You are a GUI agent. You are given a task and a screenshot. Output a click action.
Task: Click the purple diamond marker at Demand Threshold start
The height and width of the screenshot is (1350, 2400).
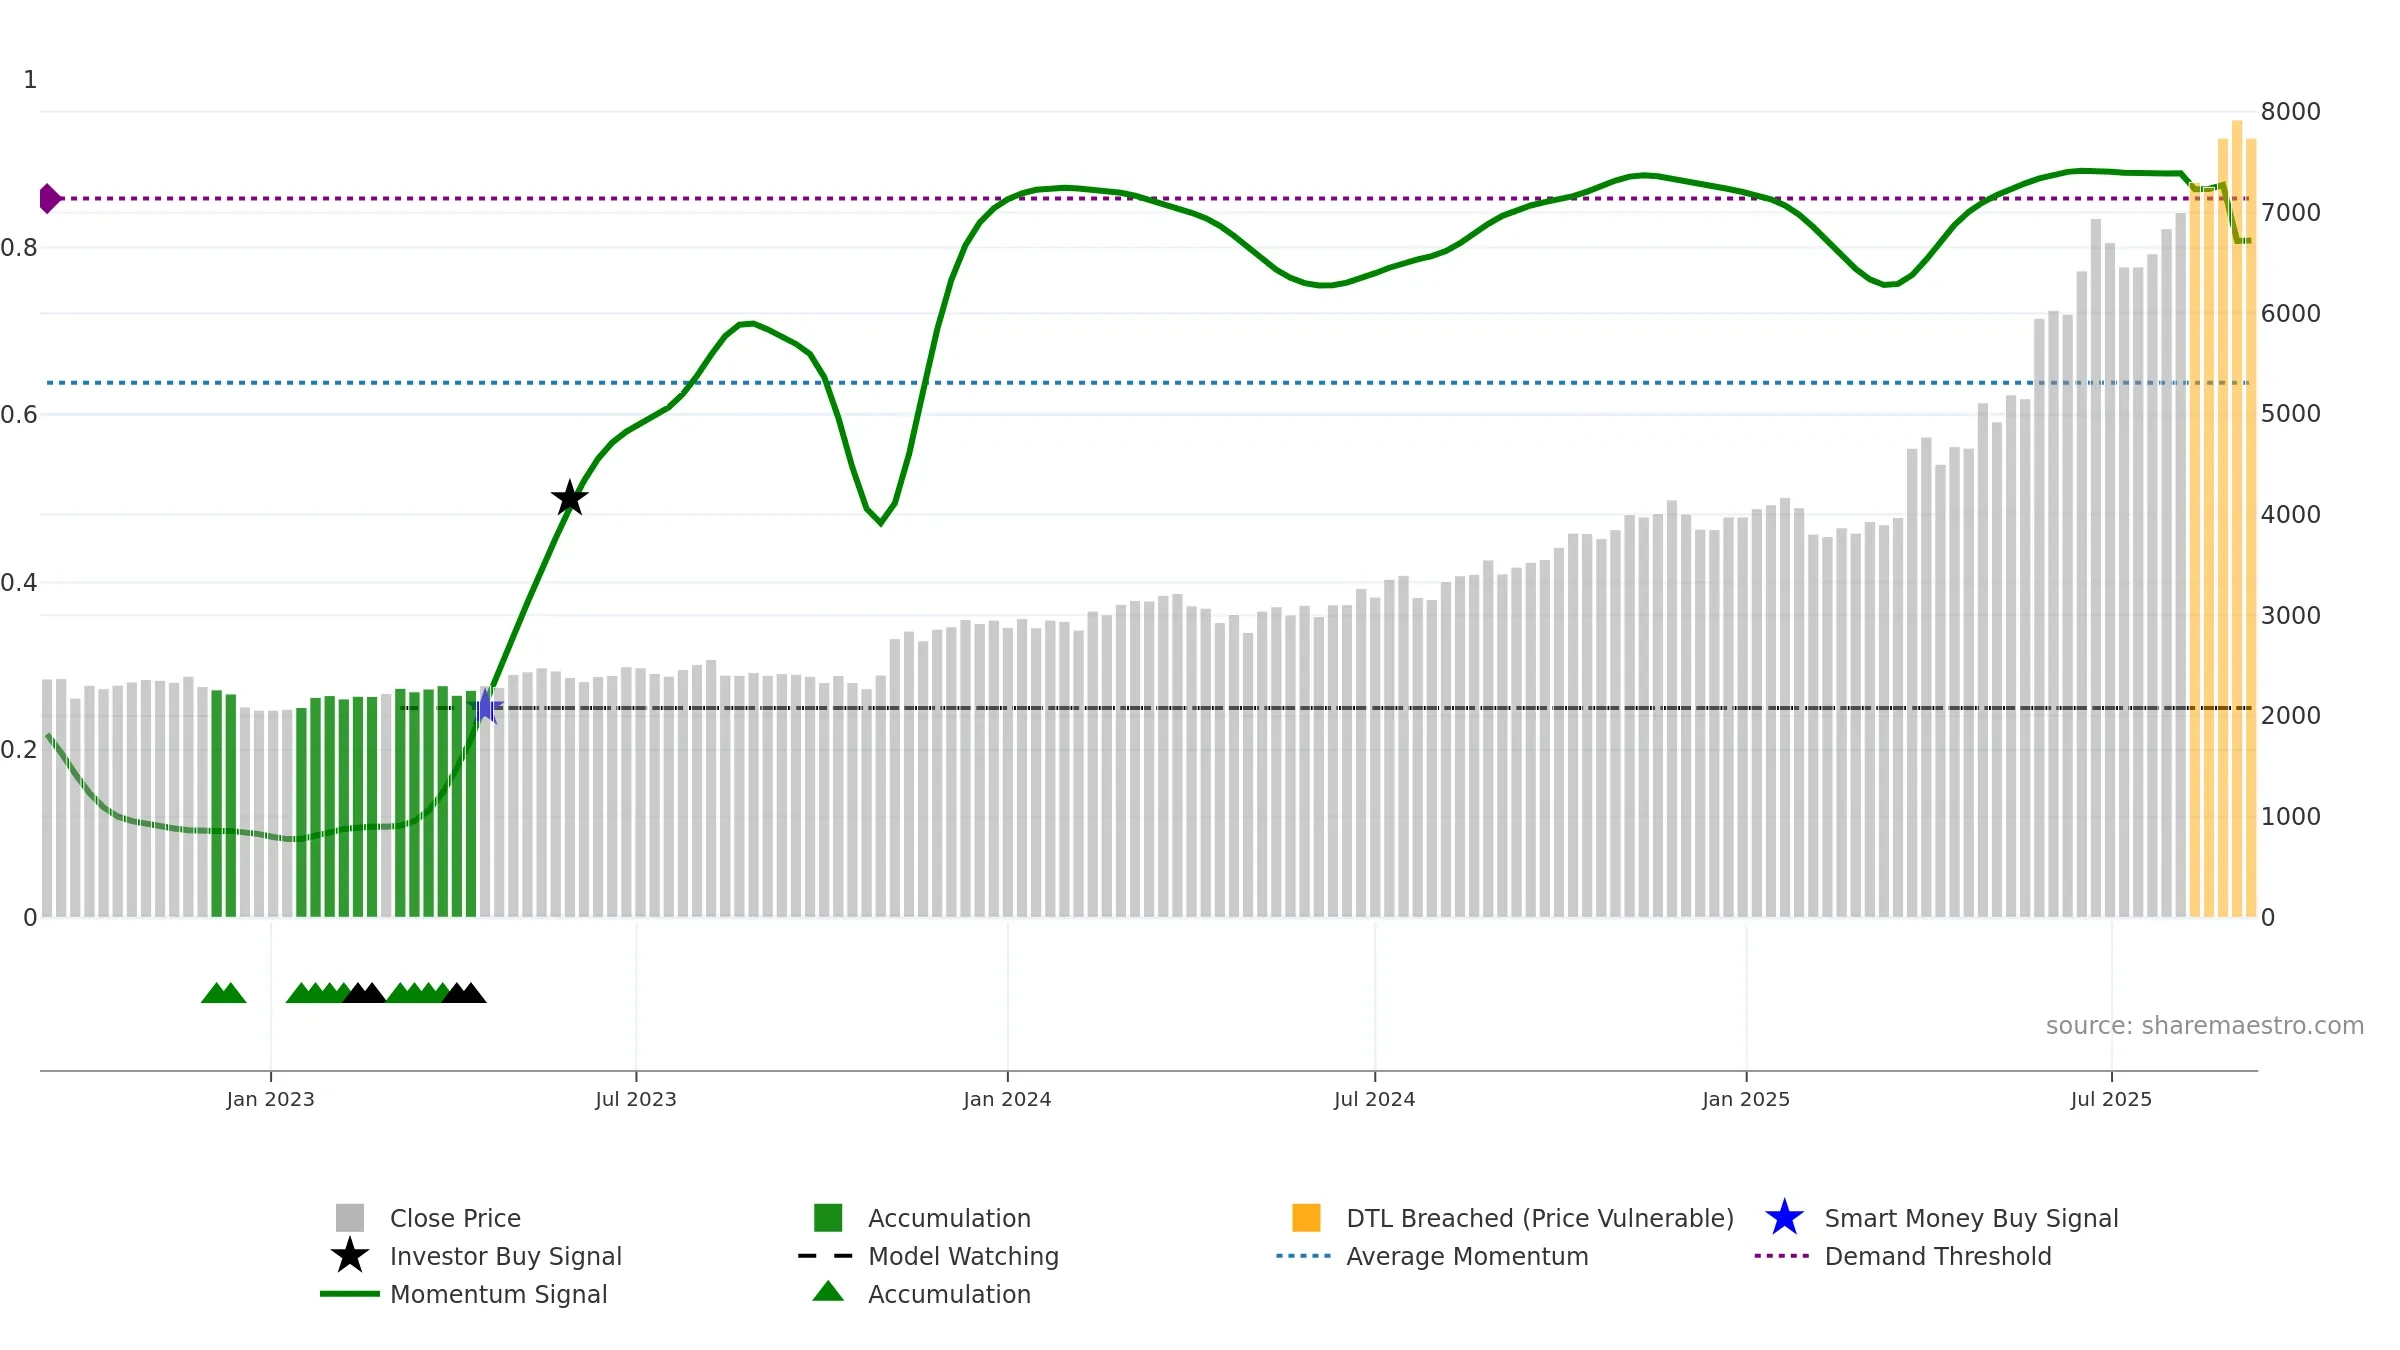coord(49,199)
